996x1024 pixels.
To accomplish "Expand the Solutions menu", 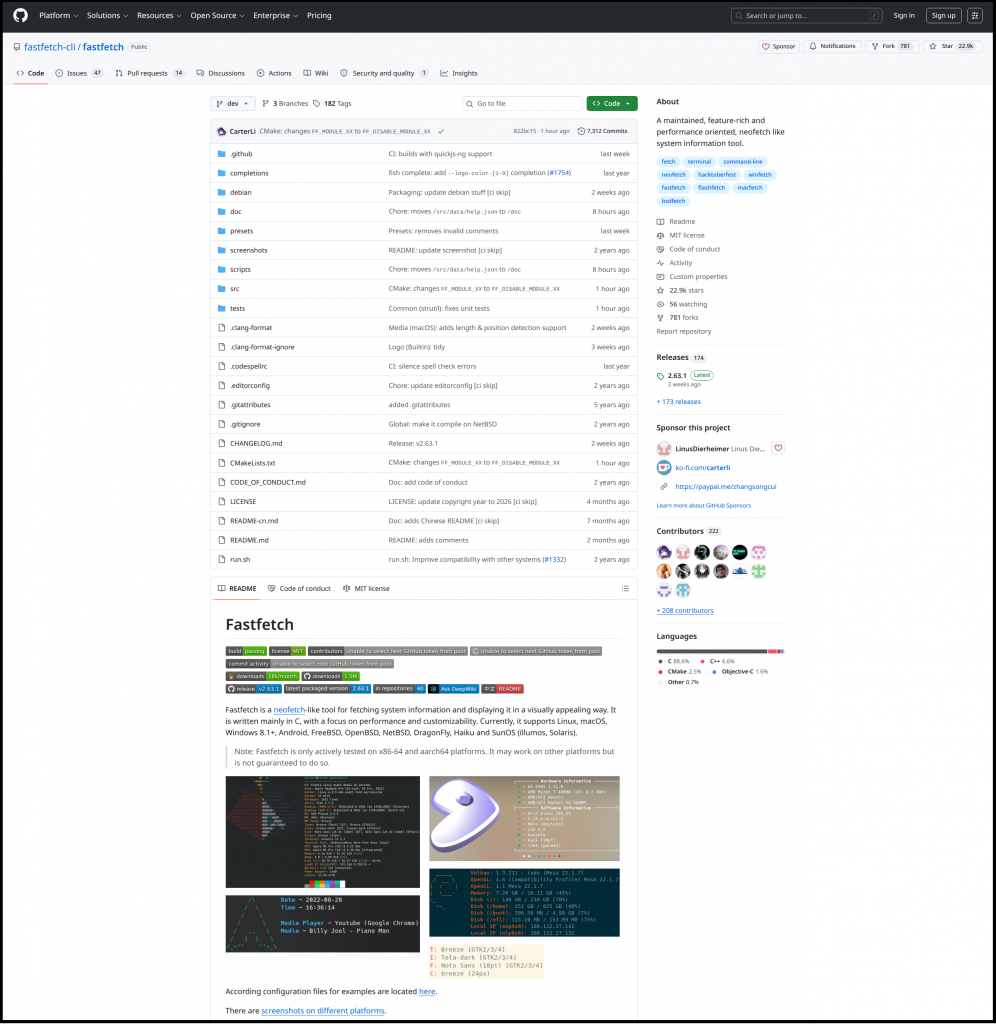I will (107, 15).
